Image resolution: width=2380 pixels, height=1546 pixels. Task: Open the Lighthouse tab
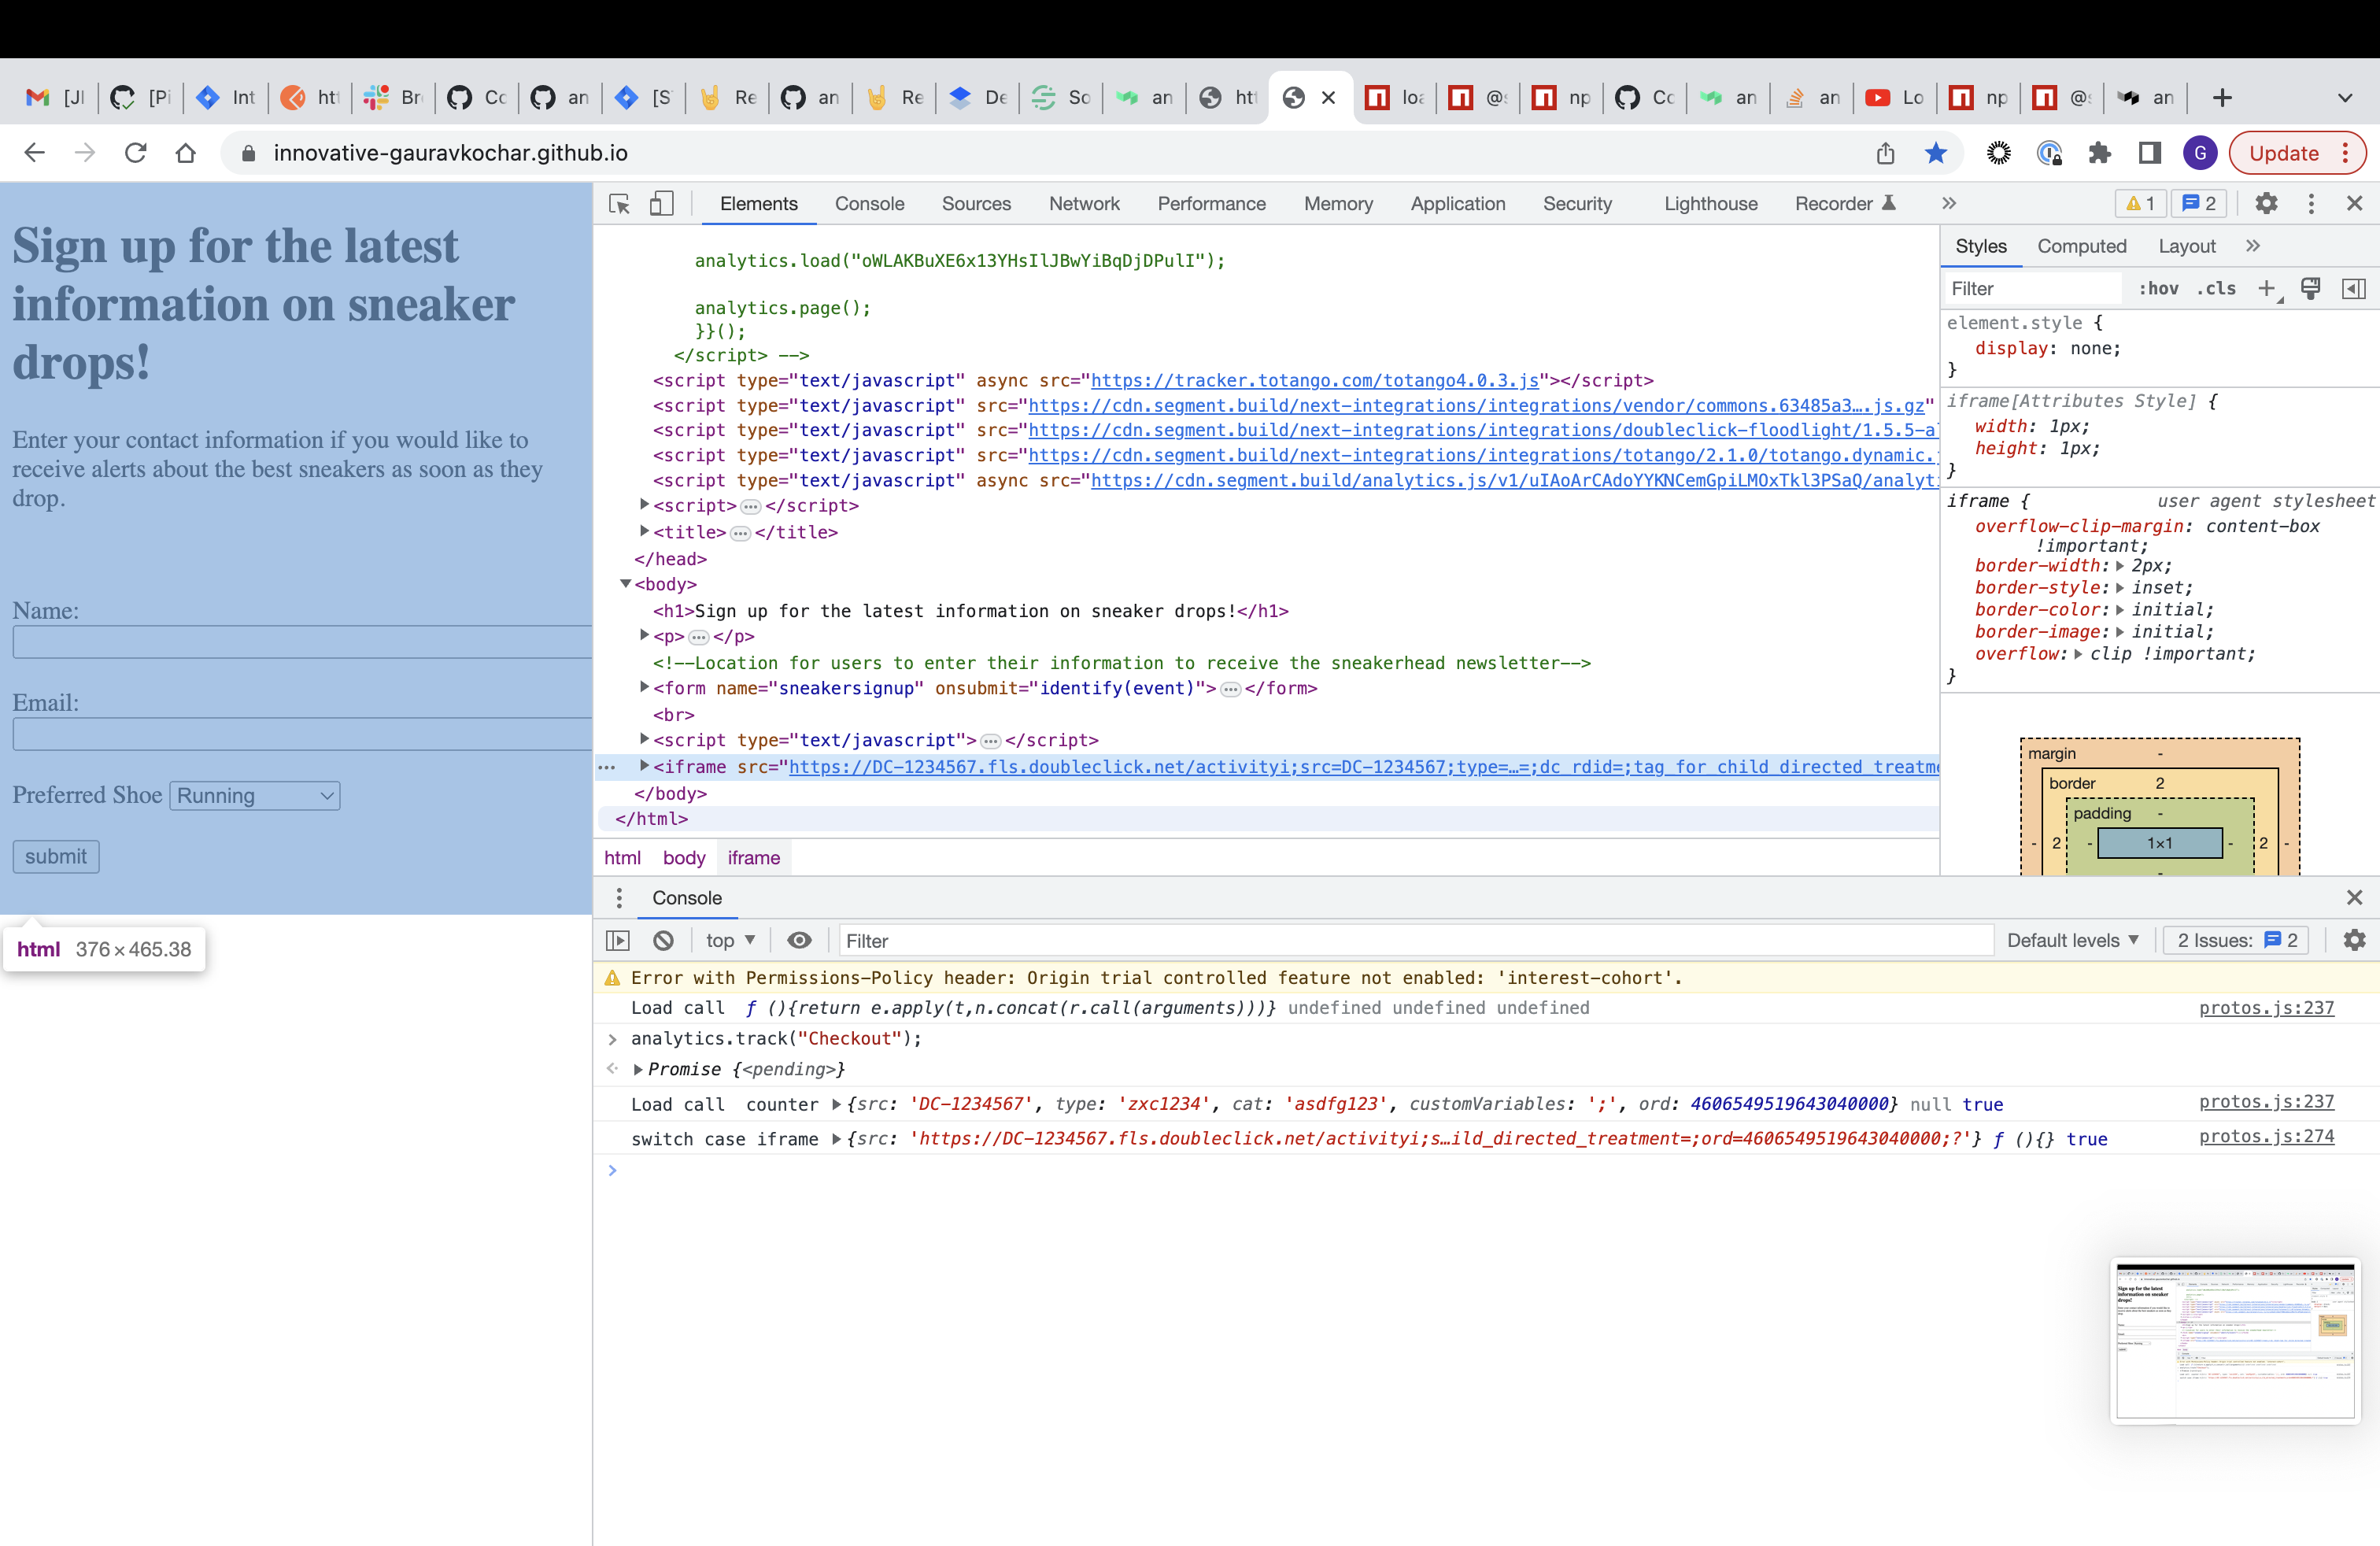[1710, 204]
